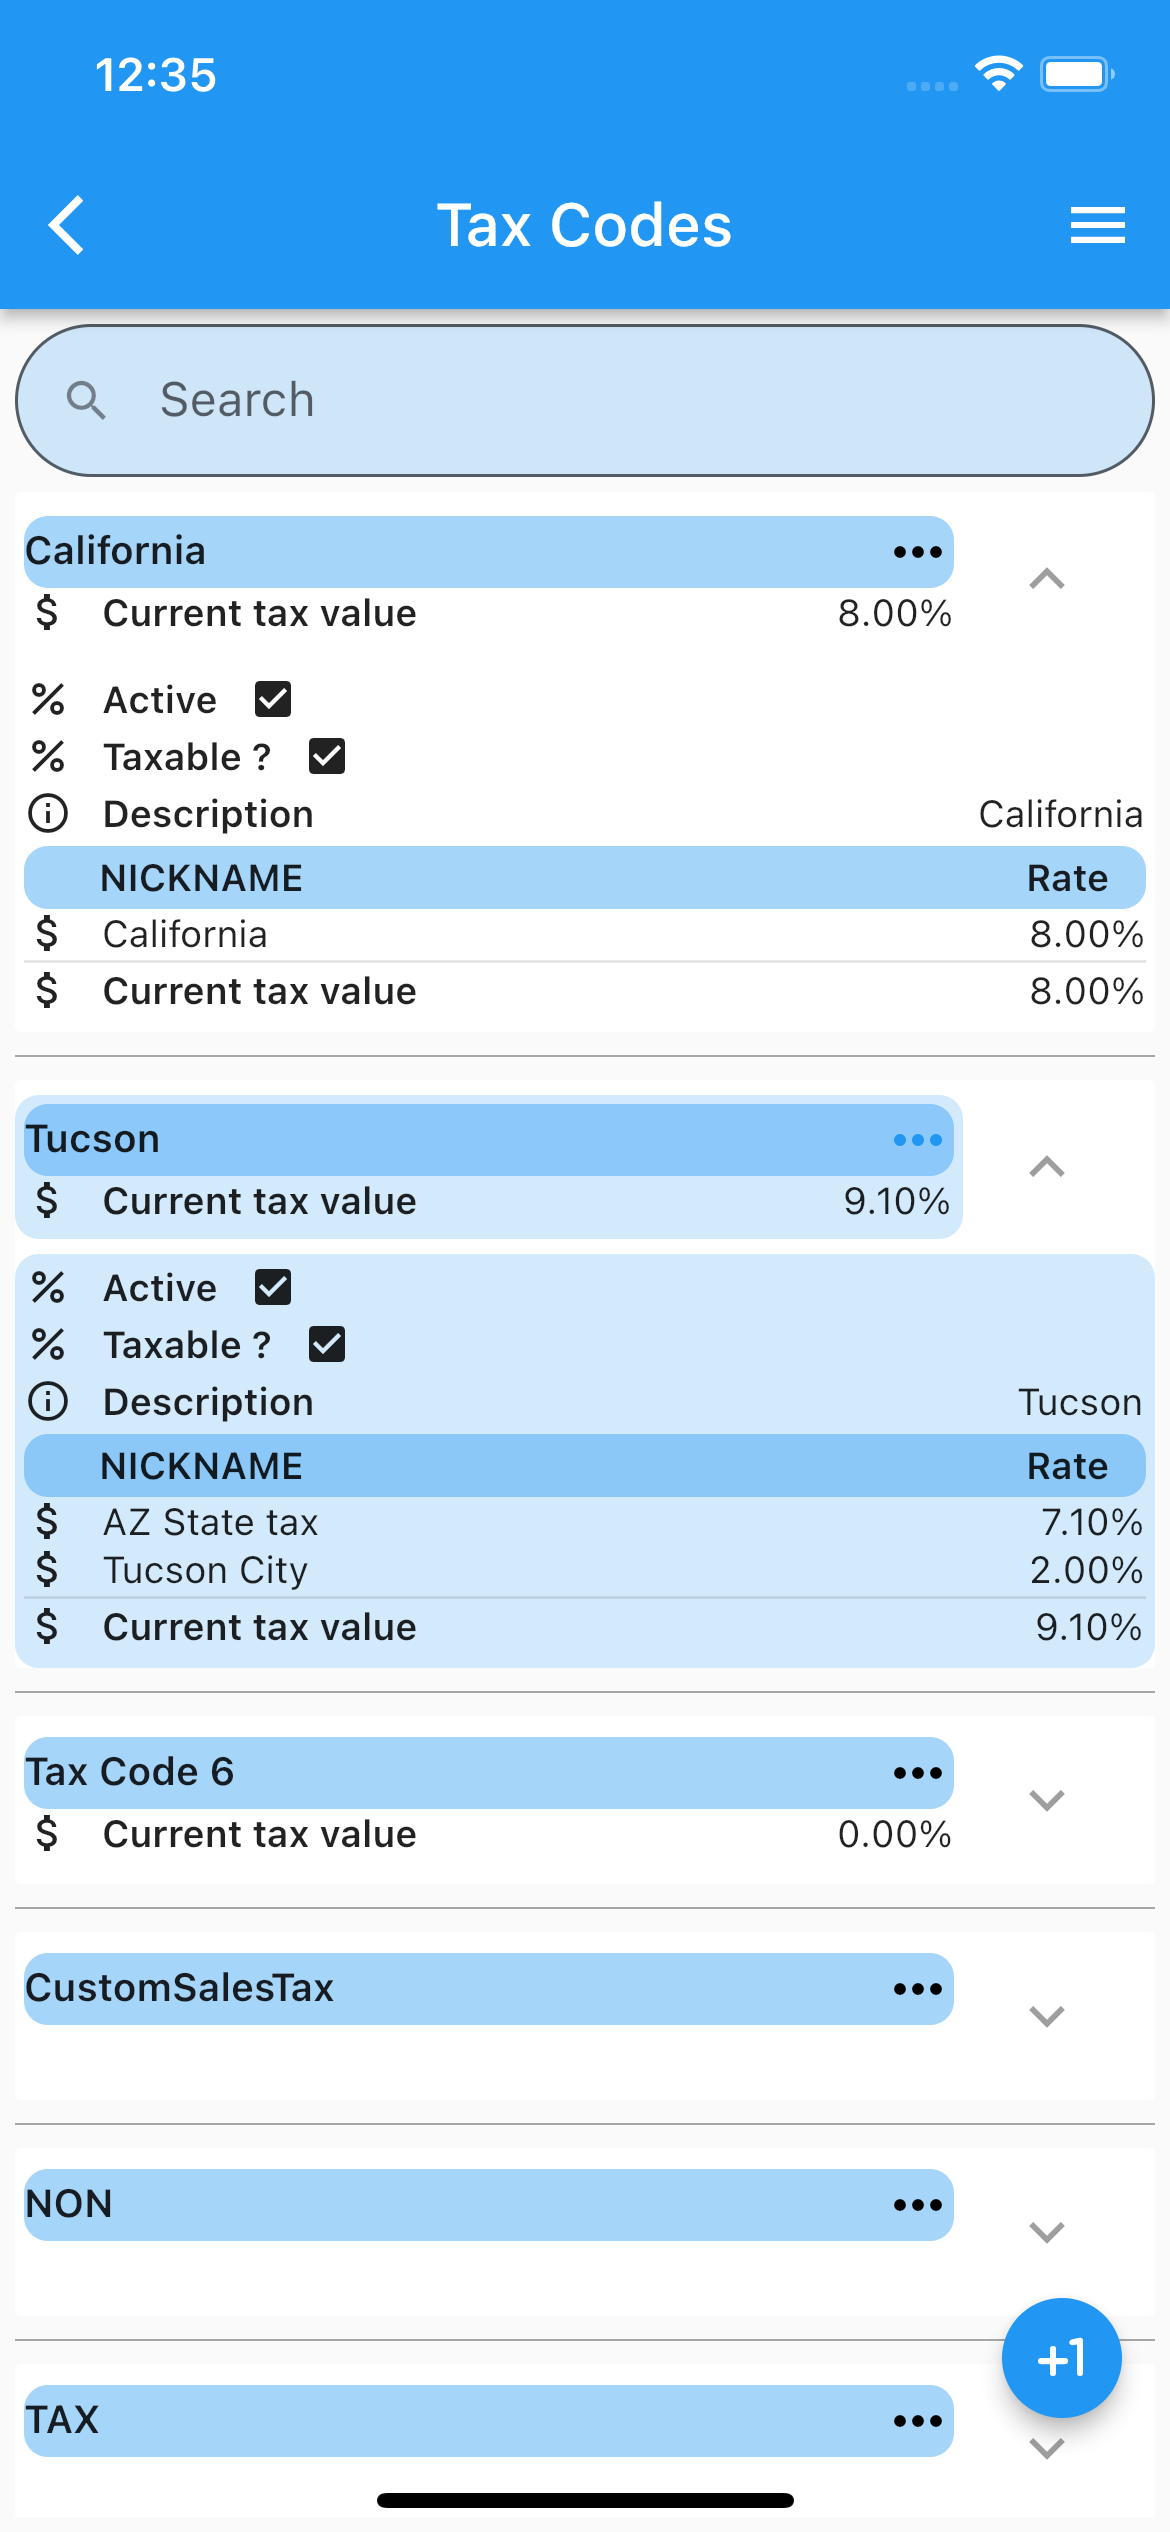Uncheck Active for Tucson
Image resolution: width=1170 pixels, height=2532 pixels.
(273, 1288)
